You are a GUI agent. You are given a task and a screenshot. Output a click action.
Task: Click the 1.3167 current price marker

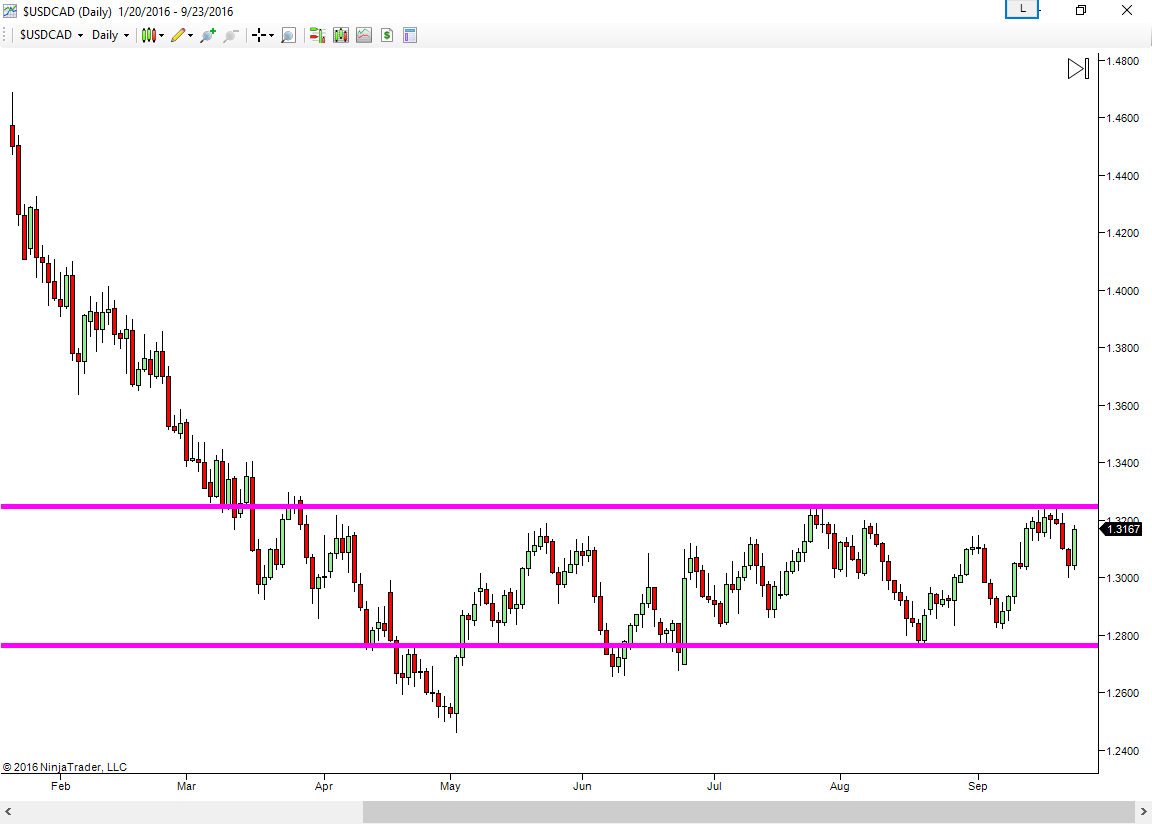pyautogui.click(x=1121, y=529)
